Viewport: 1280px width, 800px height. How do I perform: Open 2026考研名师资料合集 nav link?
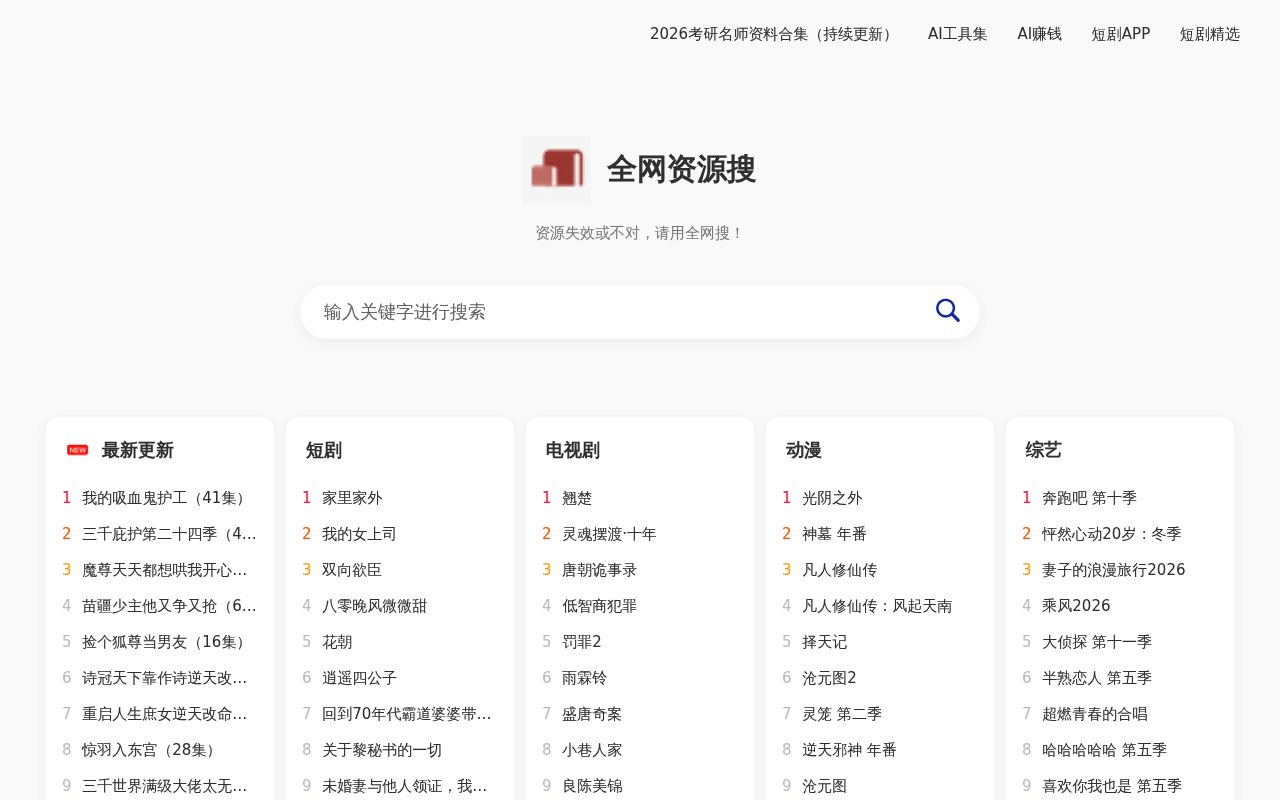pyautogui.click(x=774, y=34)
